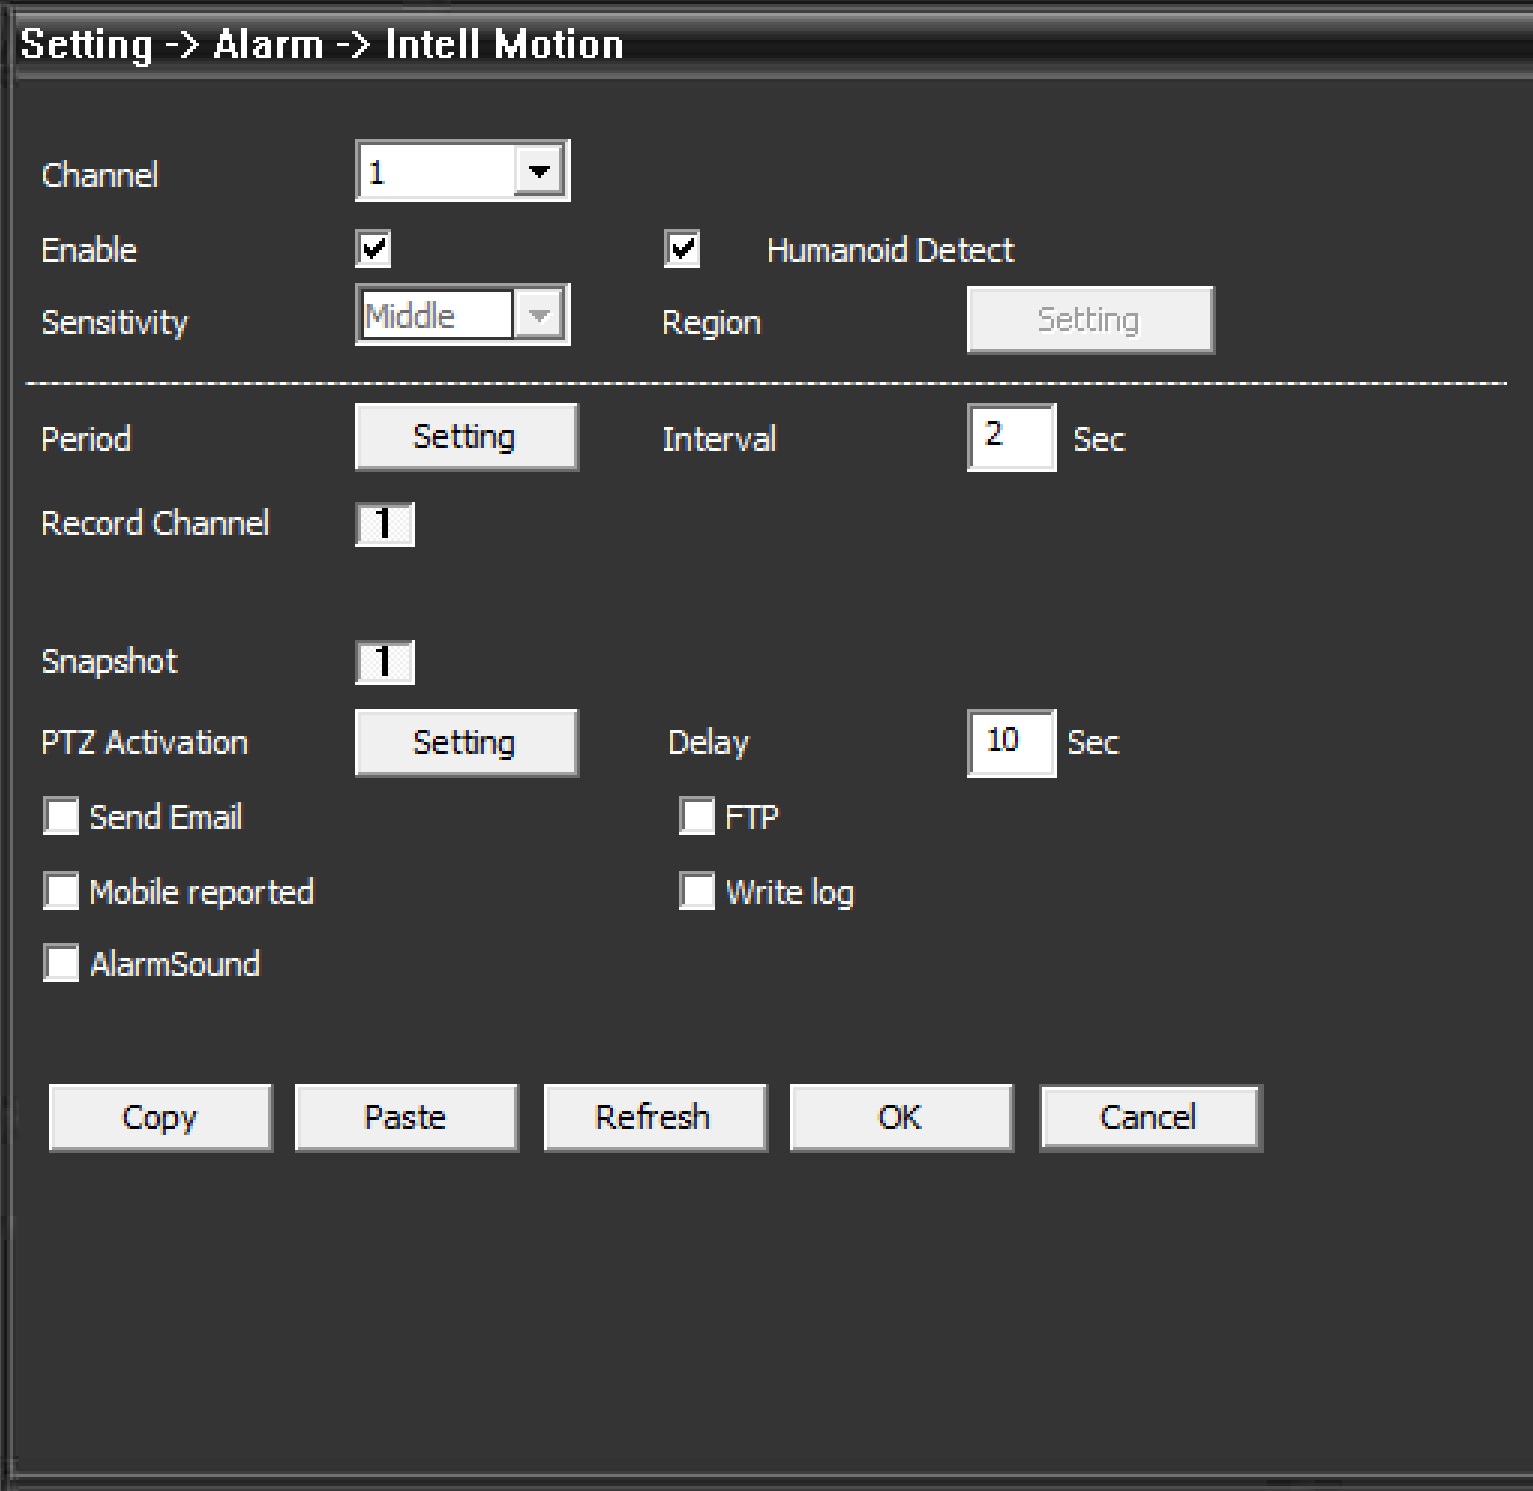
Task: Confirm settings with OK button
Action: [900, 1117]
